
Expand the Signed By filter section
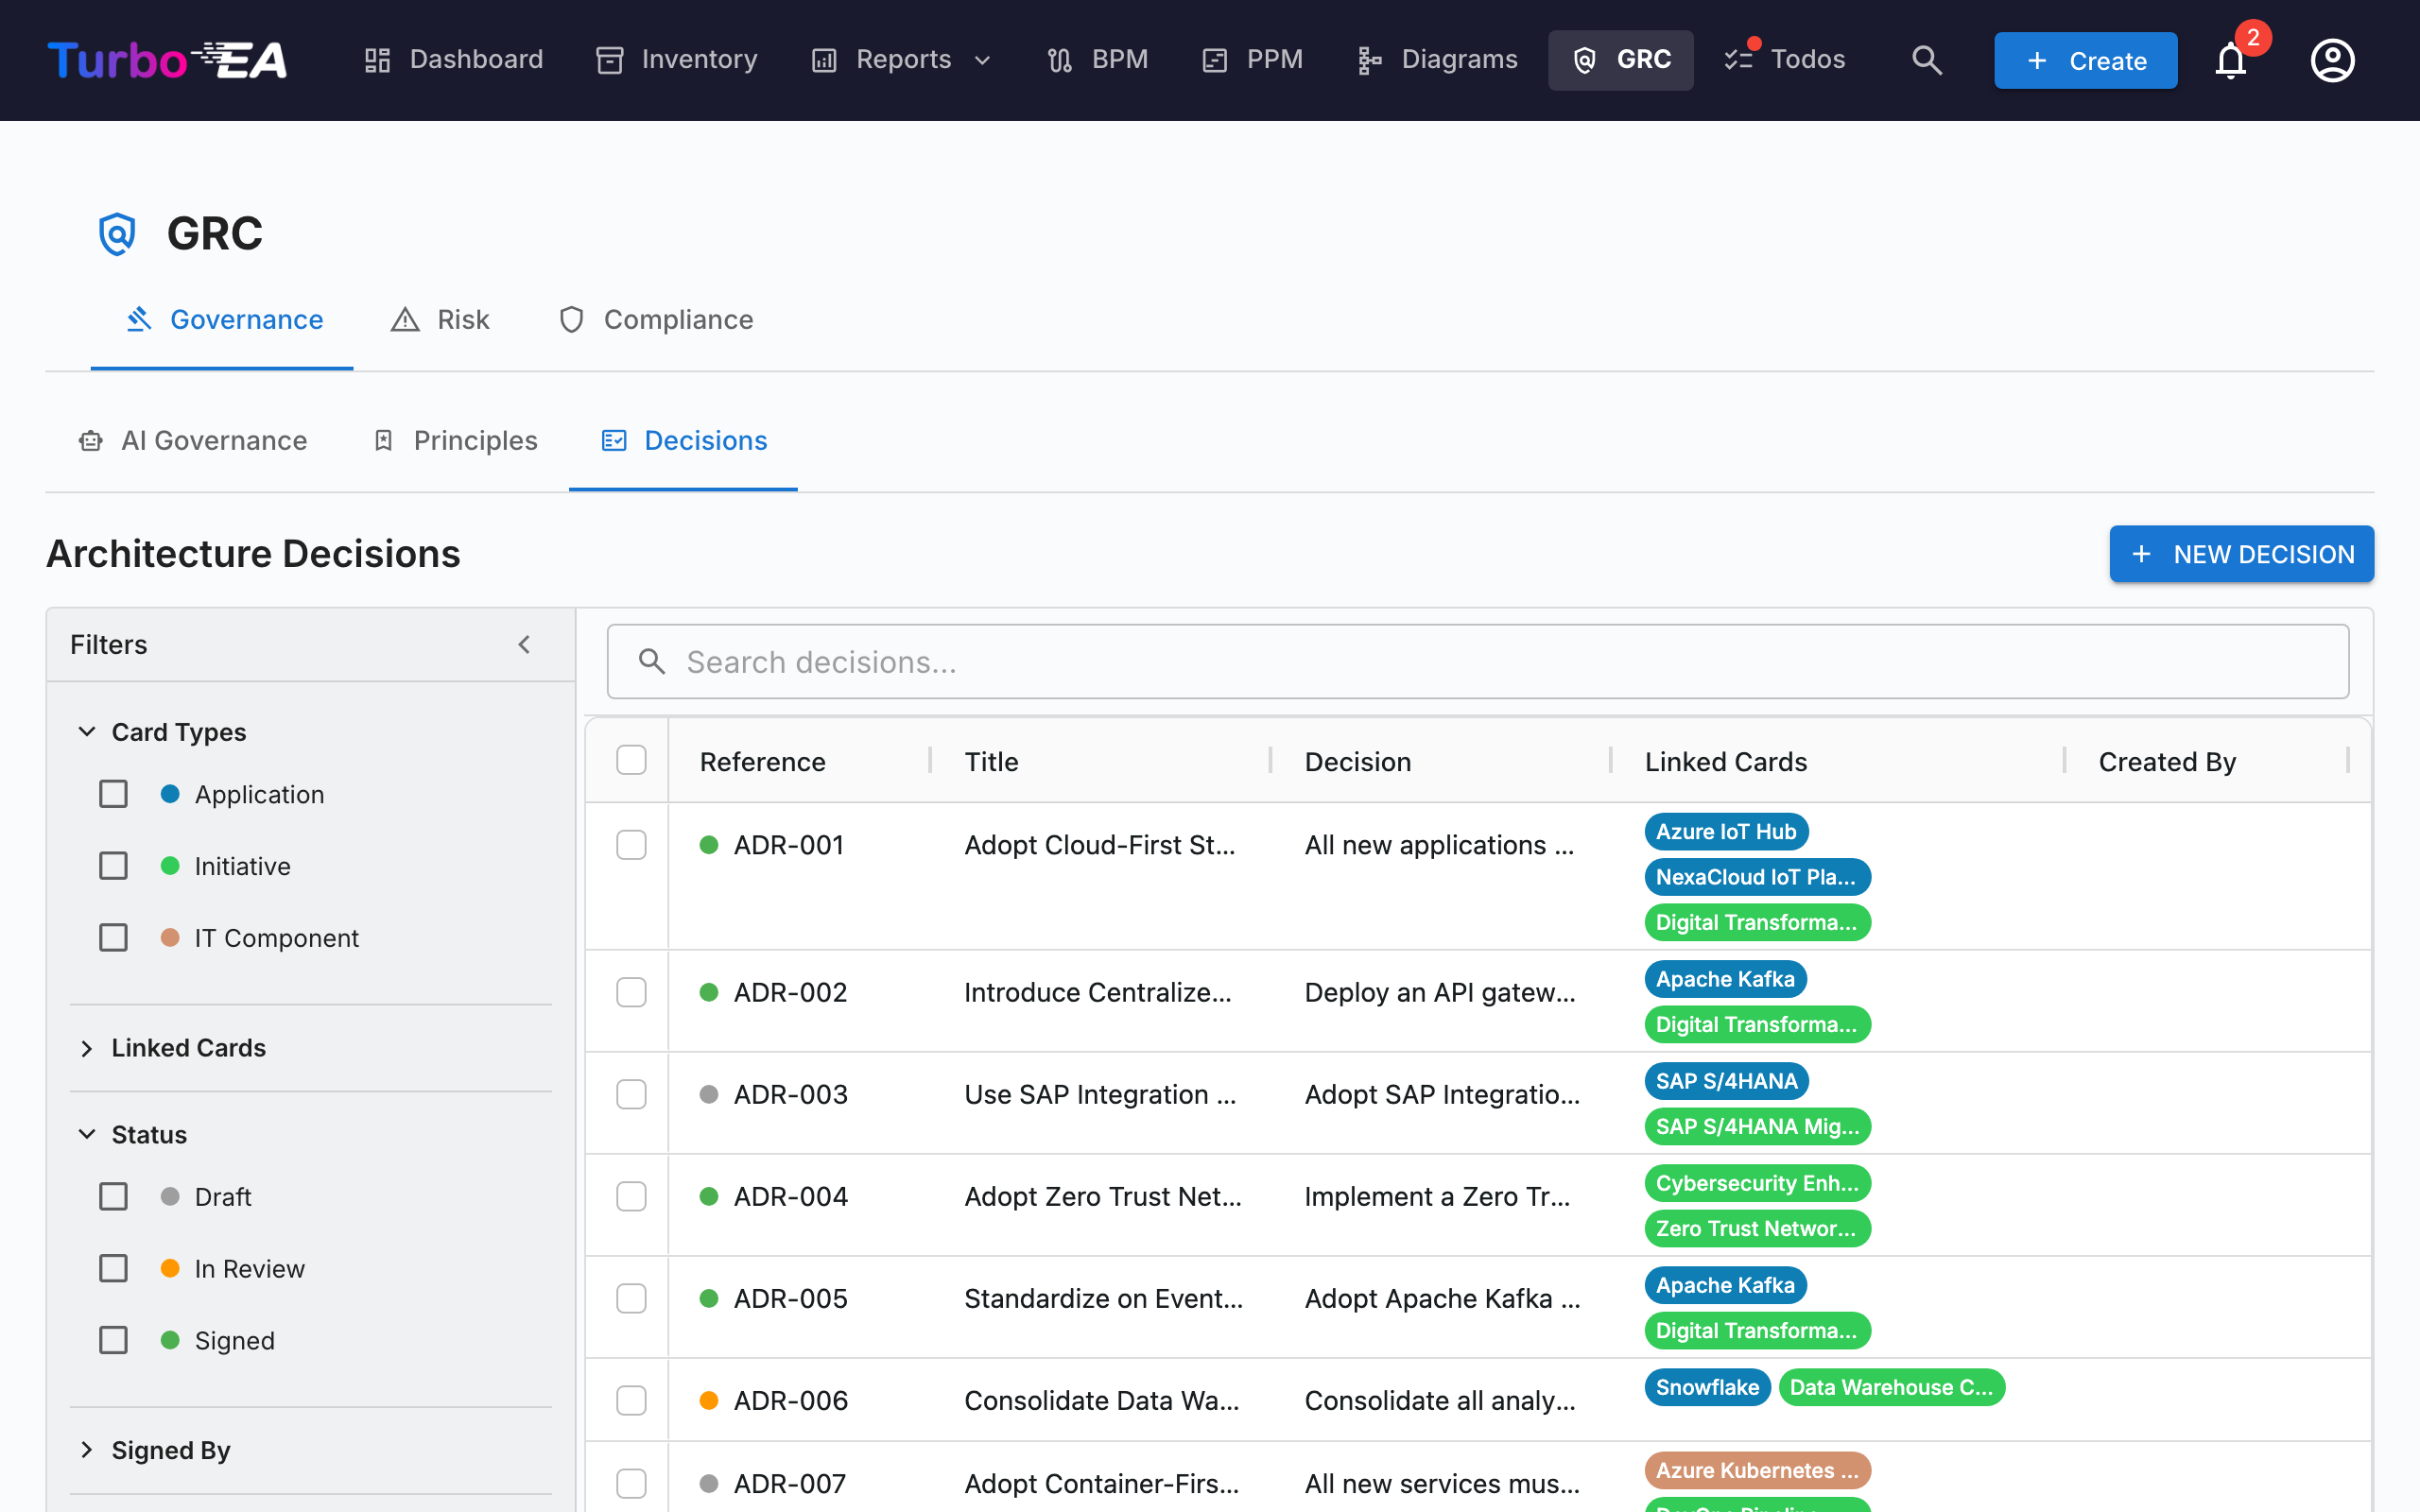point(87,1450)
